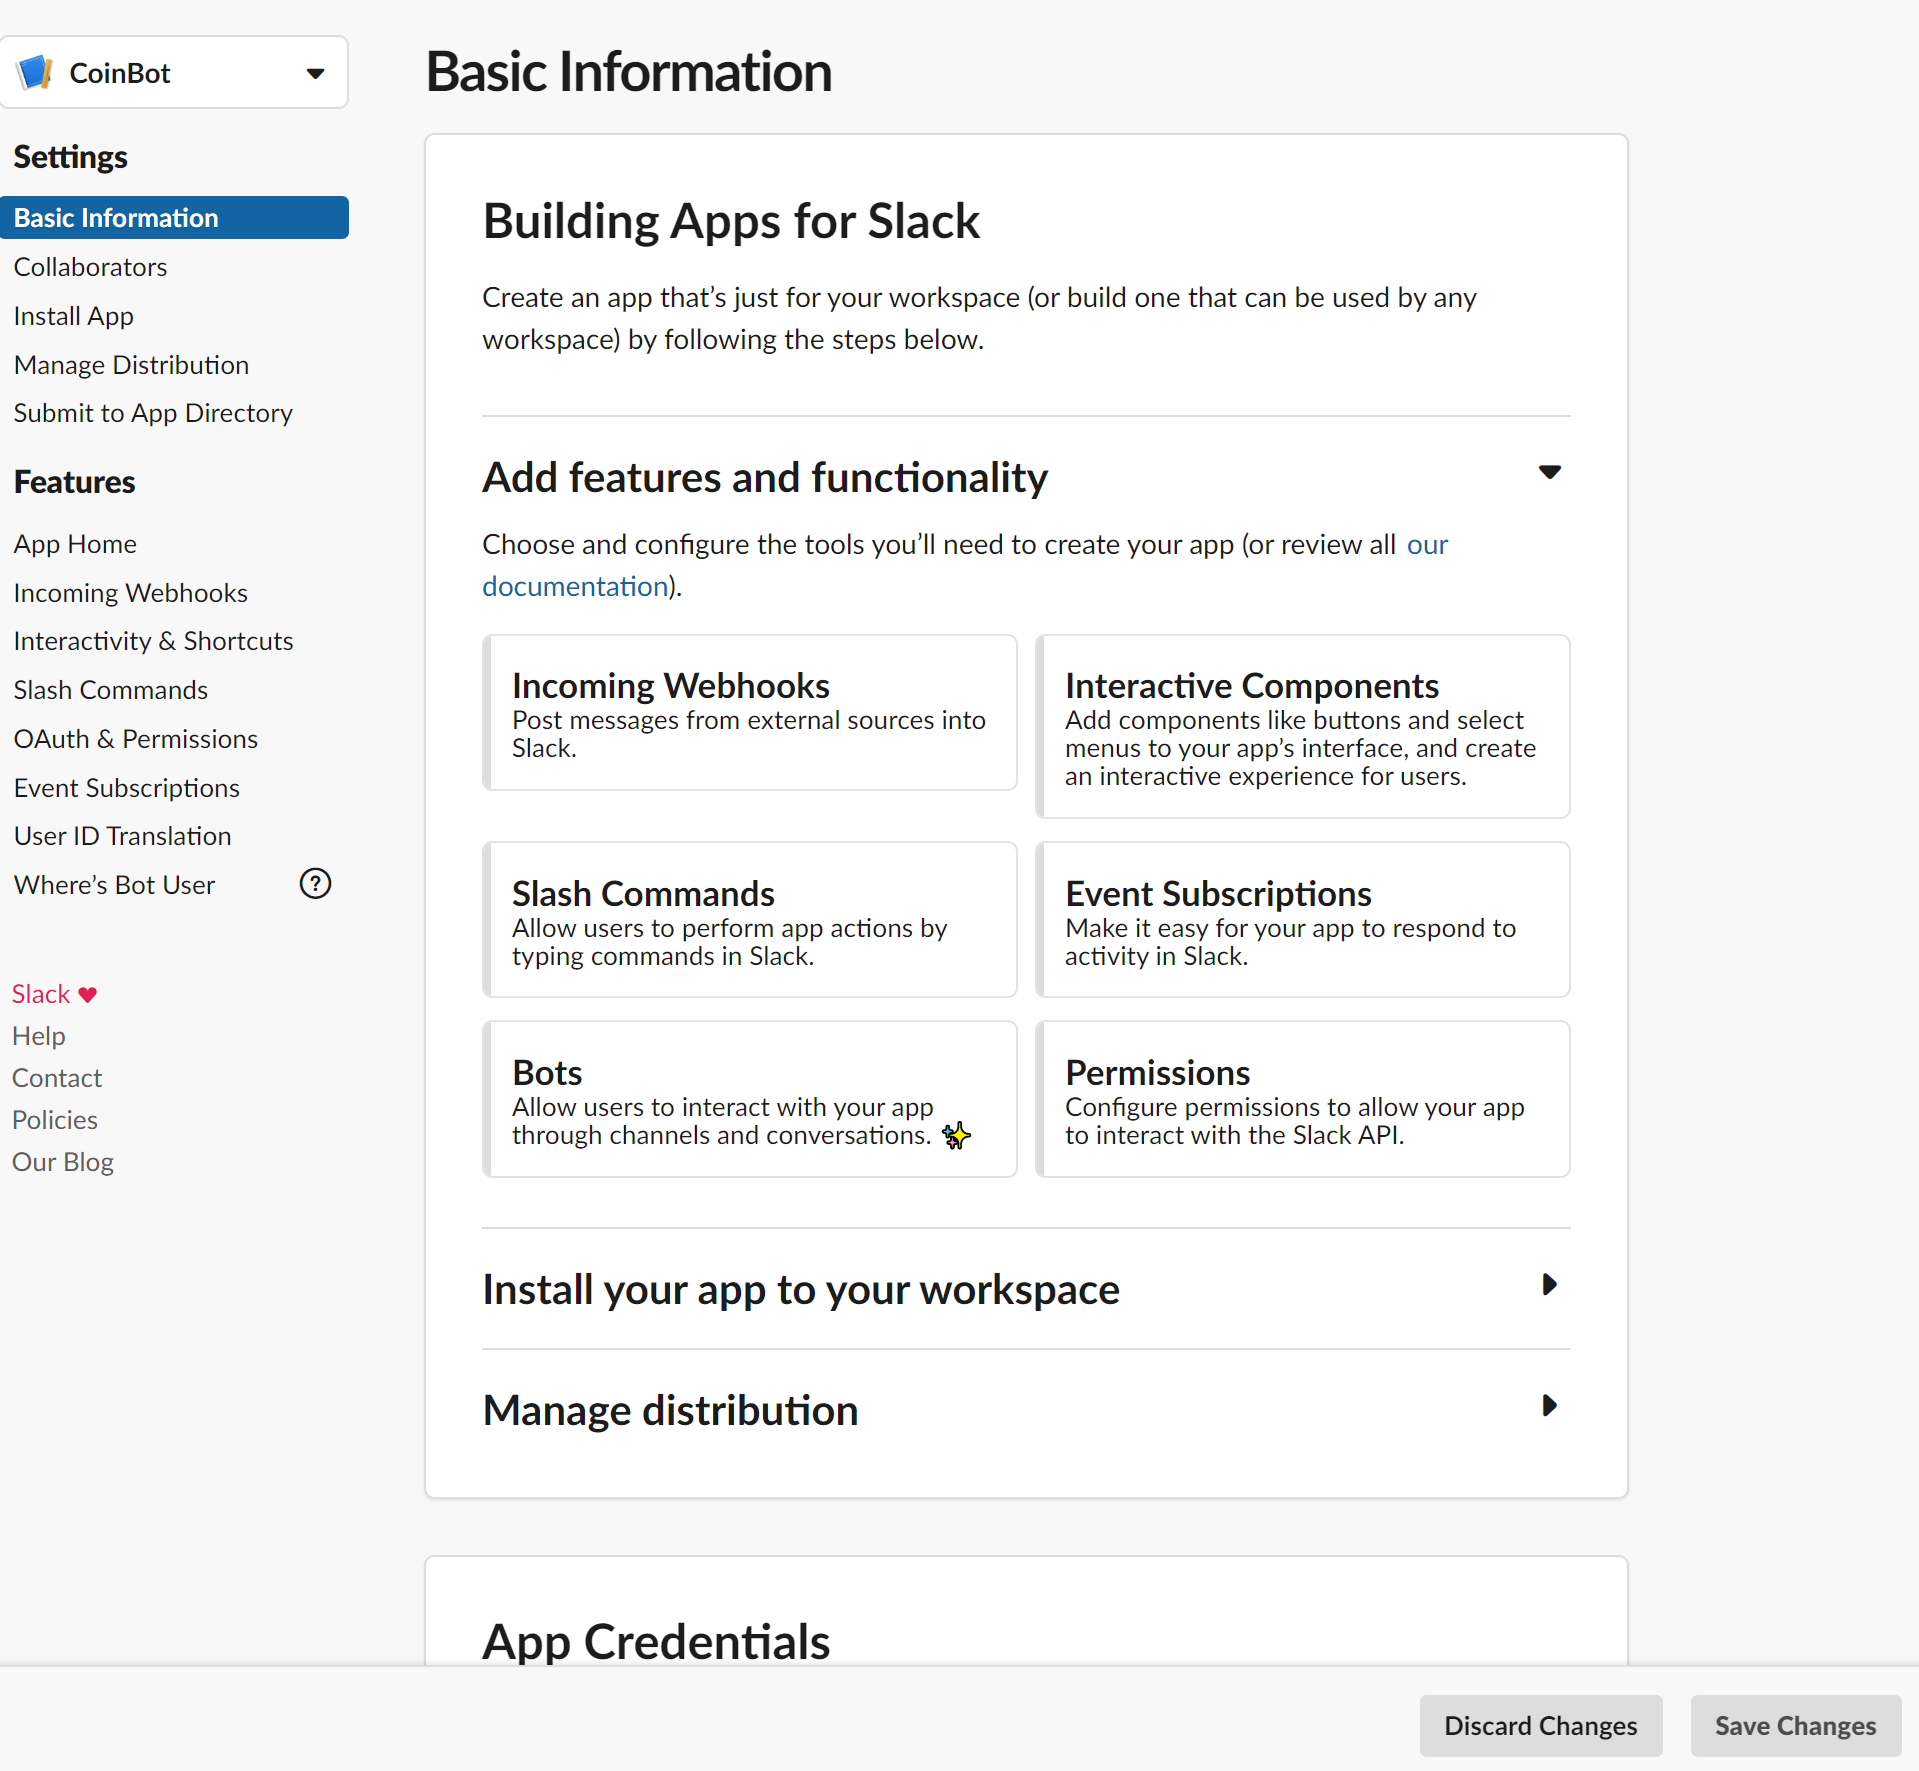
Task: Go to OAuth & Permissions page
Action: coord(136,739)
